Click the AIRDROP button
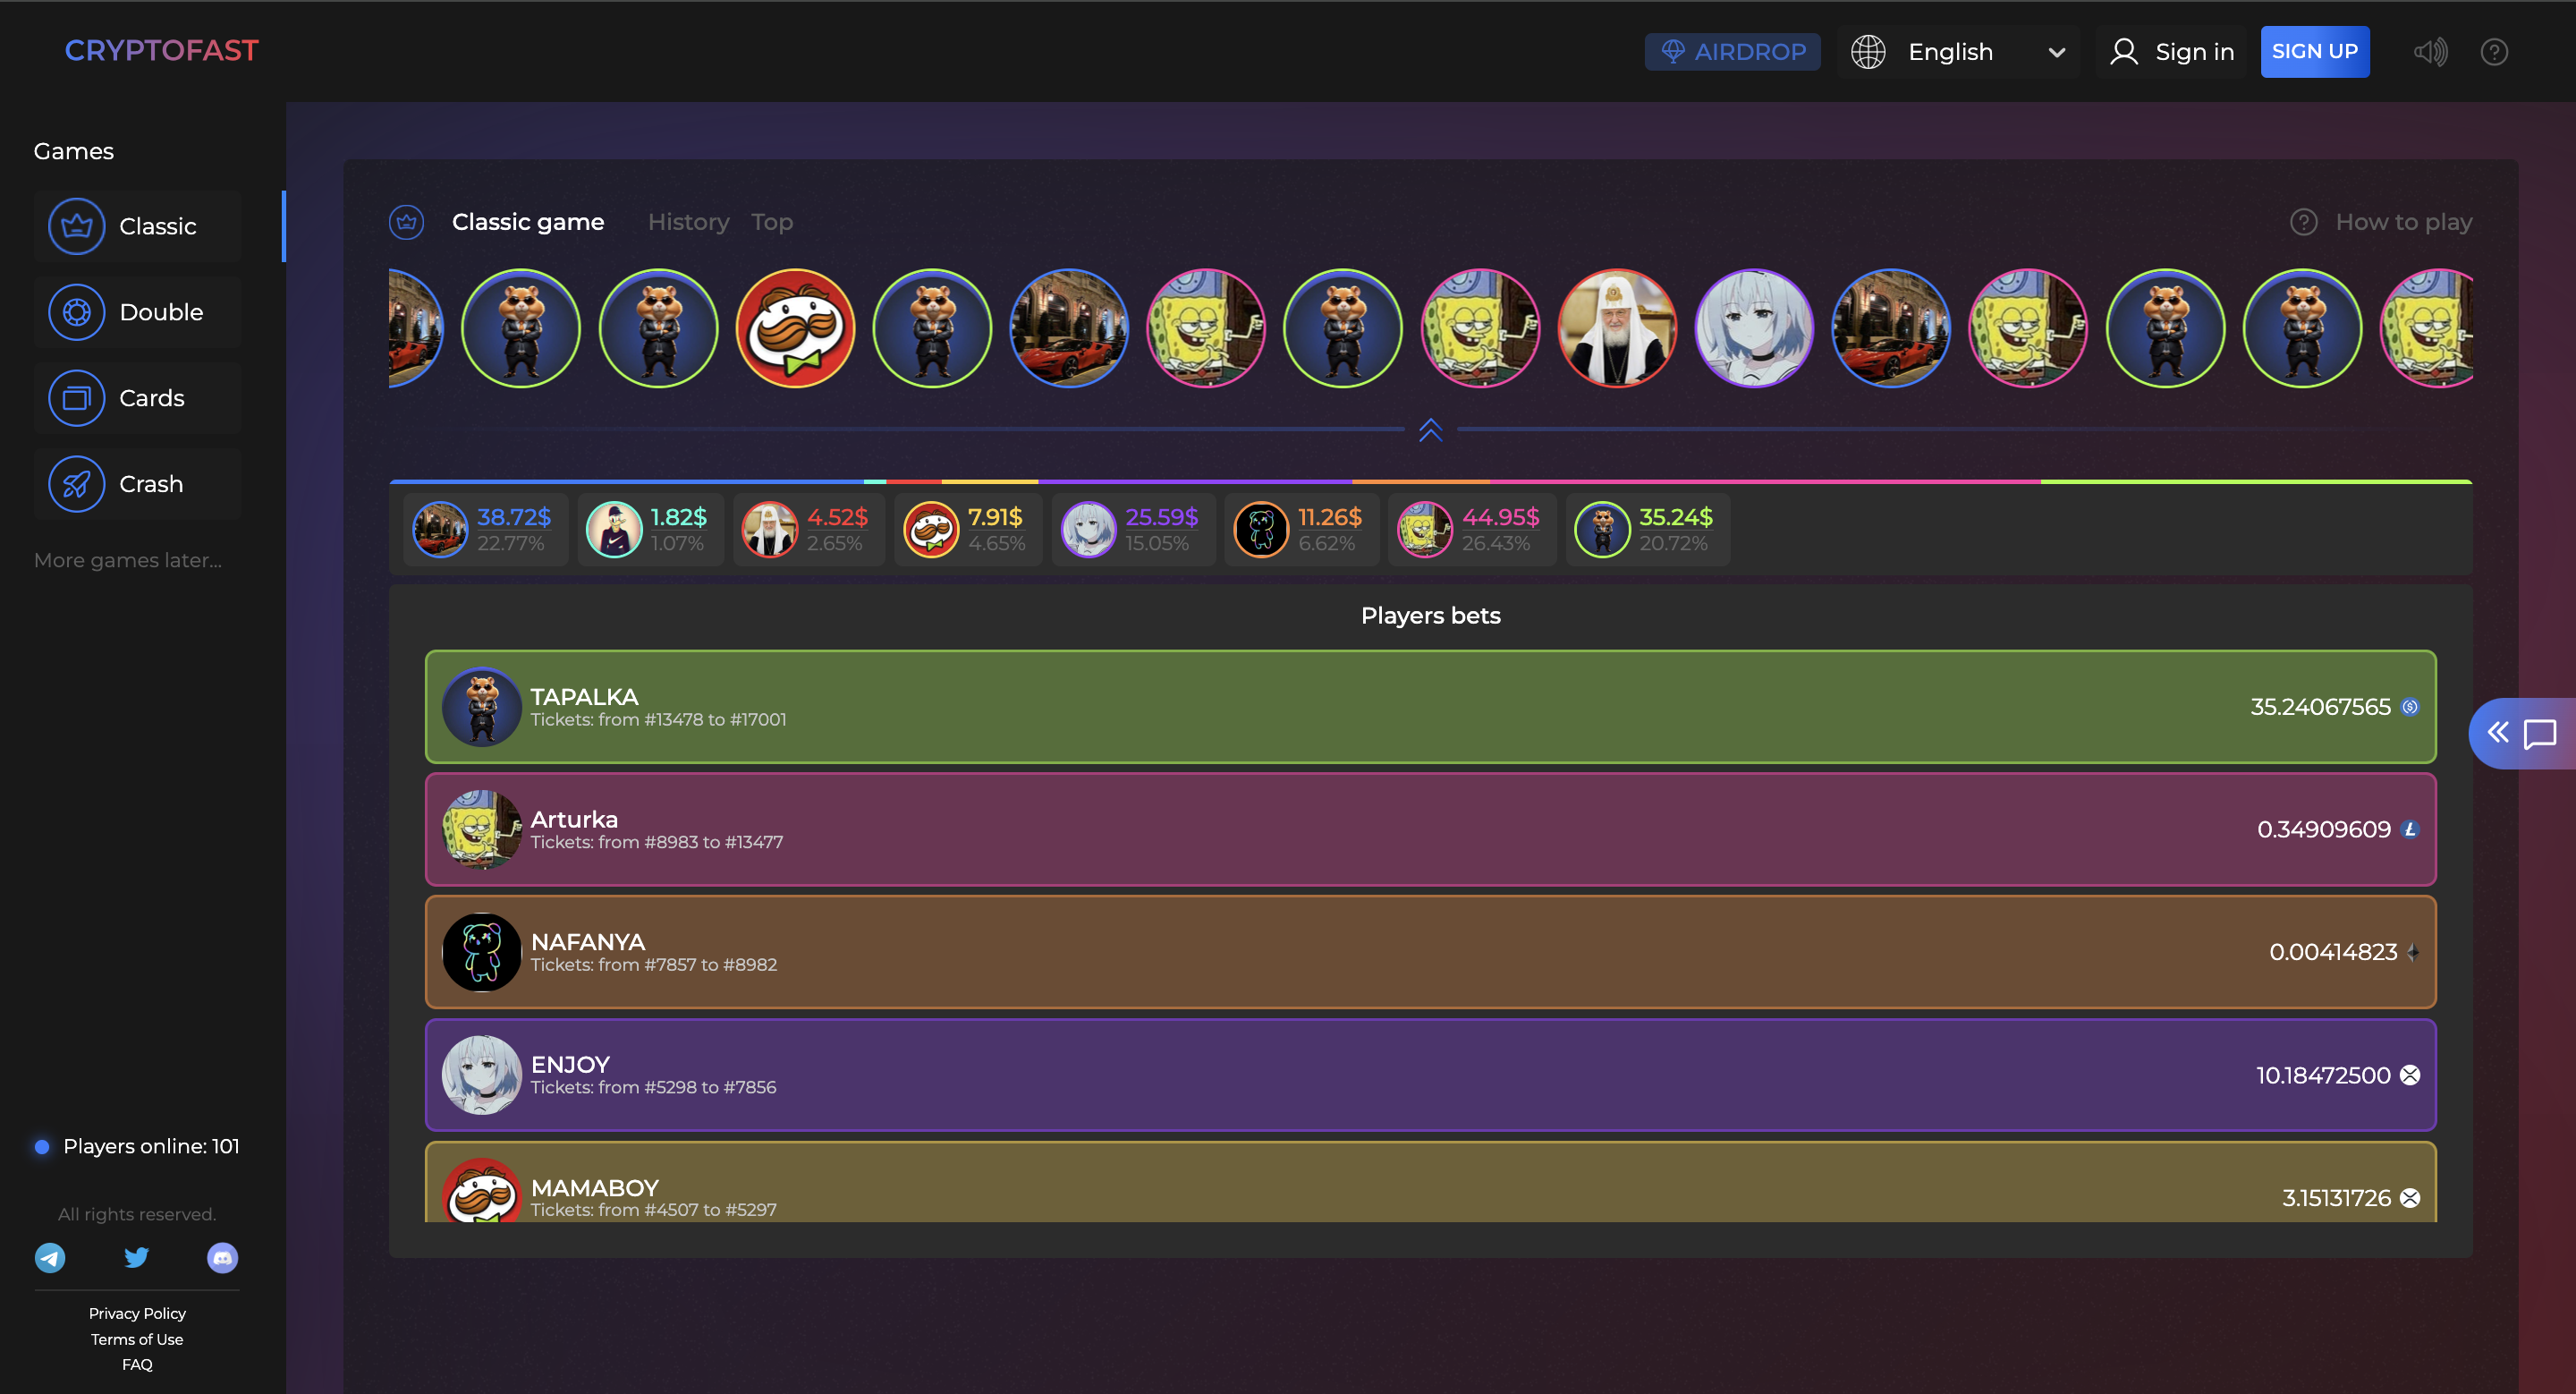The image size is (2576, 1394). 1732,52
